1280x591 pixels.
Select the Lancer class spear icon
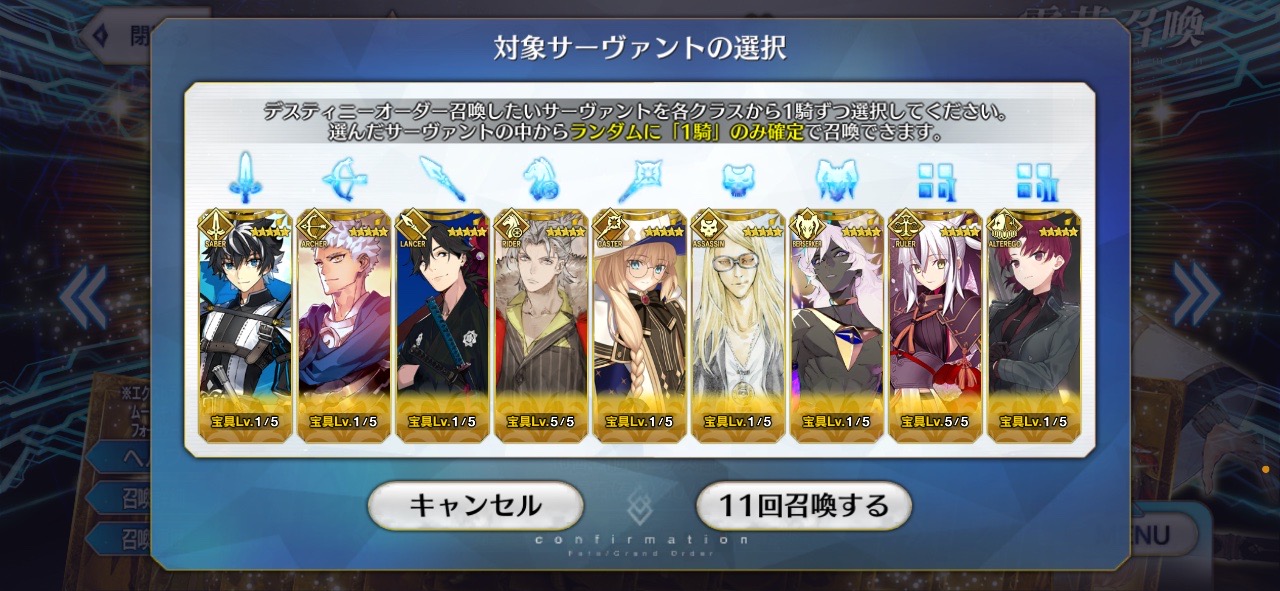[441, 179]
